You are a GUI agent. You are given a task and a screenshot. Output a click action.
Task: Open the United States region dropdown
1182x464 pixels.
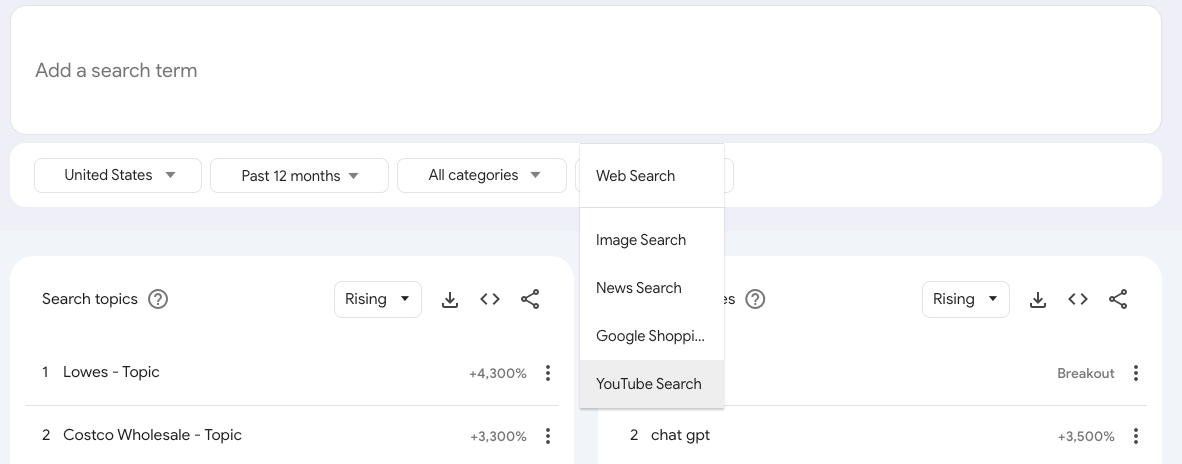coord(118,176)
